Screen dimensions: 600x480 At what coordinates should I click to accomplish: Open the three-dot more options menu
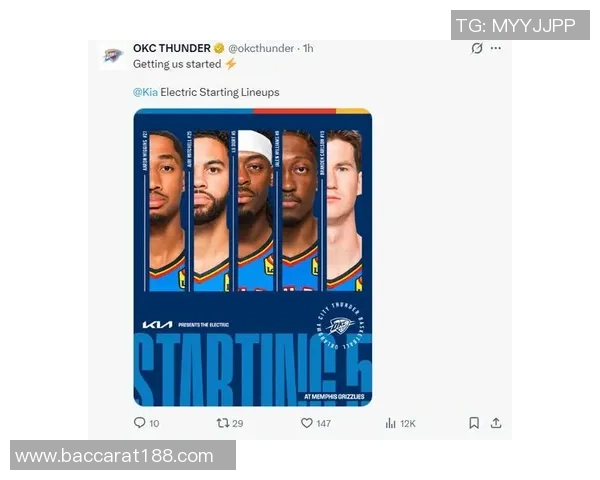click(x=496, y=48)
